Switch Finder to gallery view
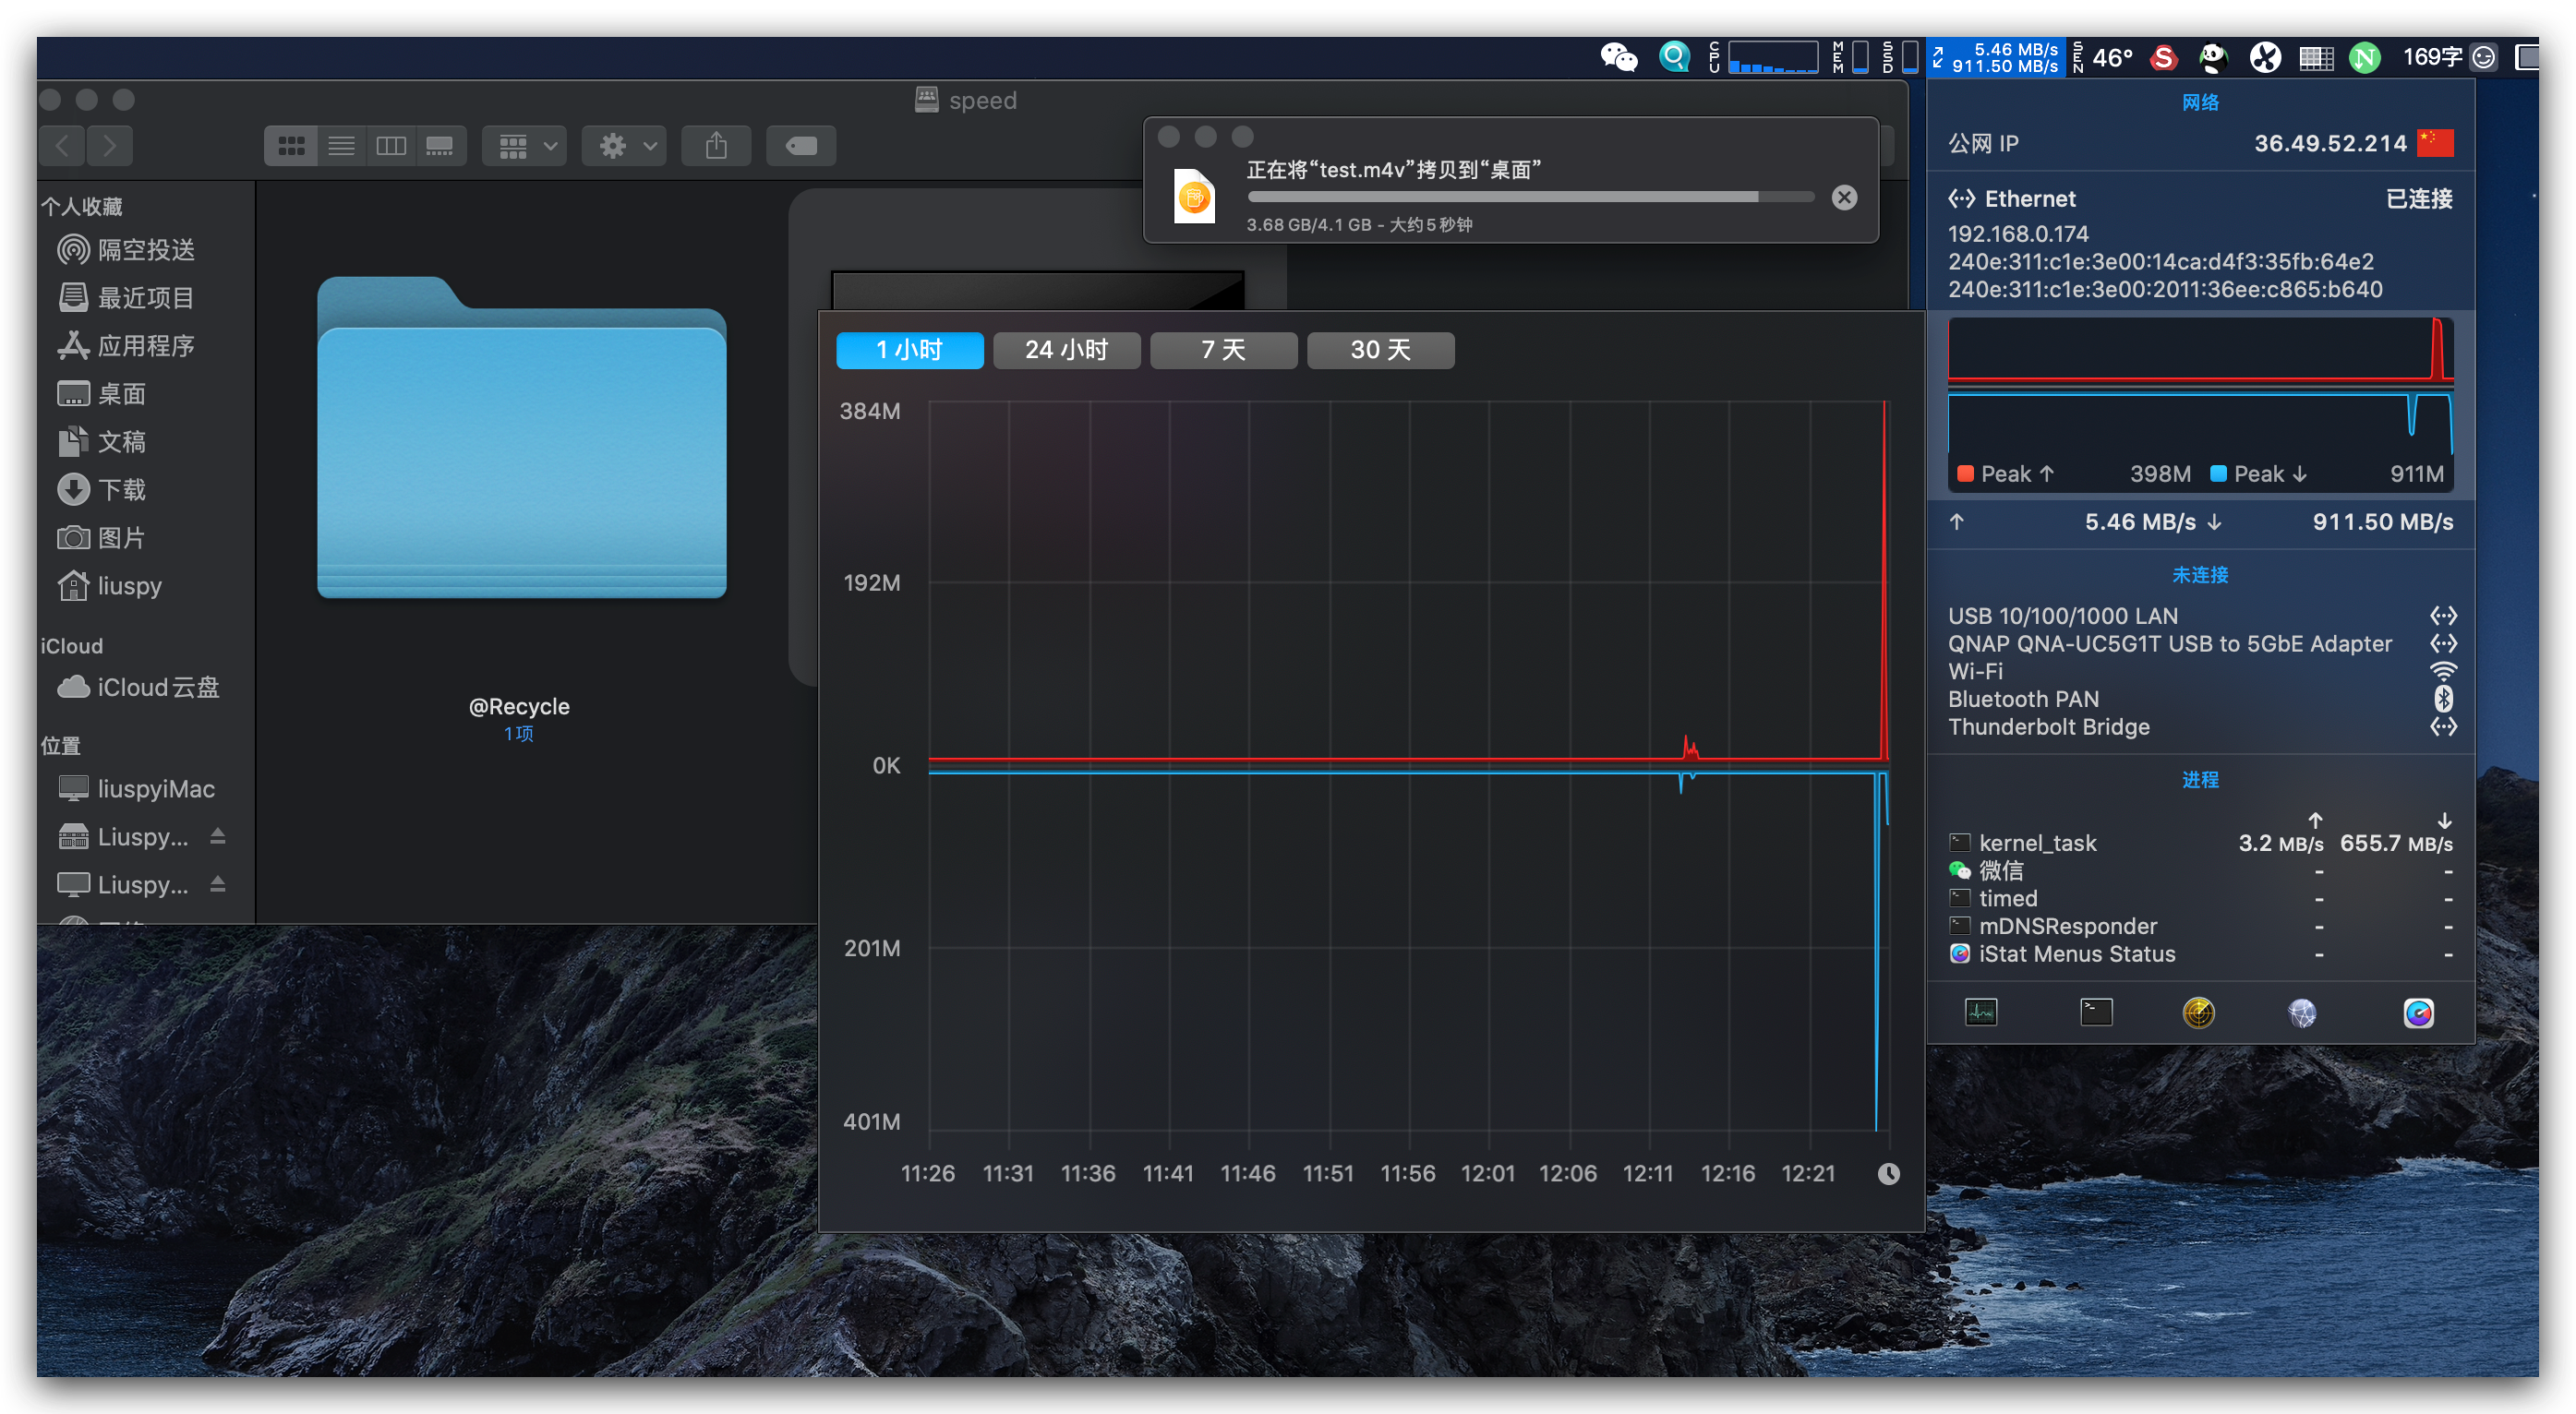Viewport: 2576px width, 1414px height. (x=440, y=146)
